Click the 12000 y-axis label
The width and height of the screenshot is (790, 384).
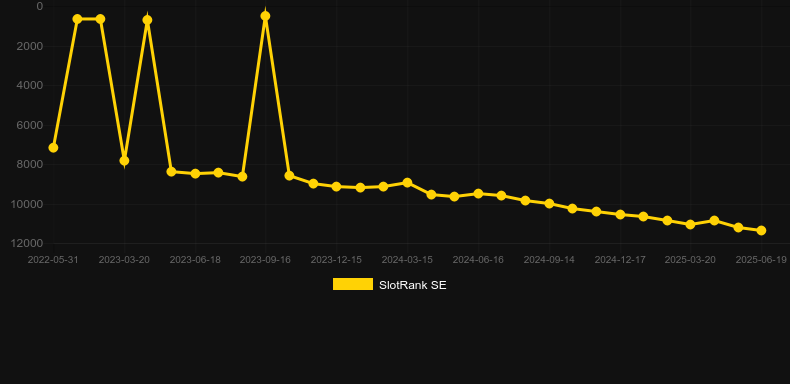point(28,243)
